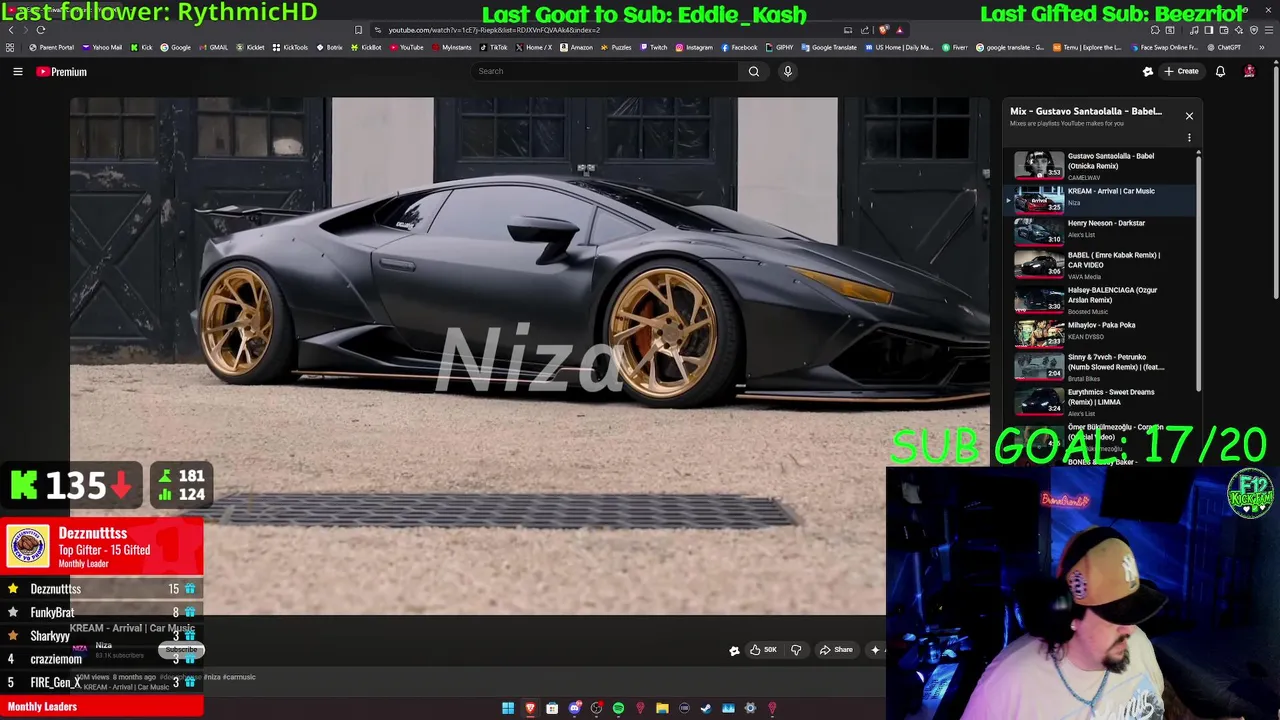Dislike the video with thumbs down

[796, 650]
